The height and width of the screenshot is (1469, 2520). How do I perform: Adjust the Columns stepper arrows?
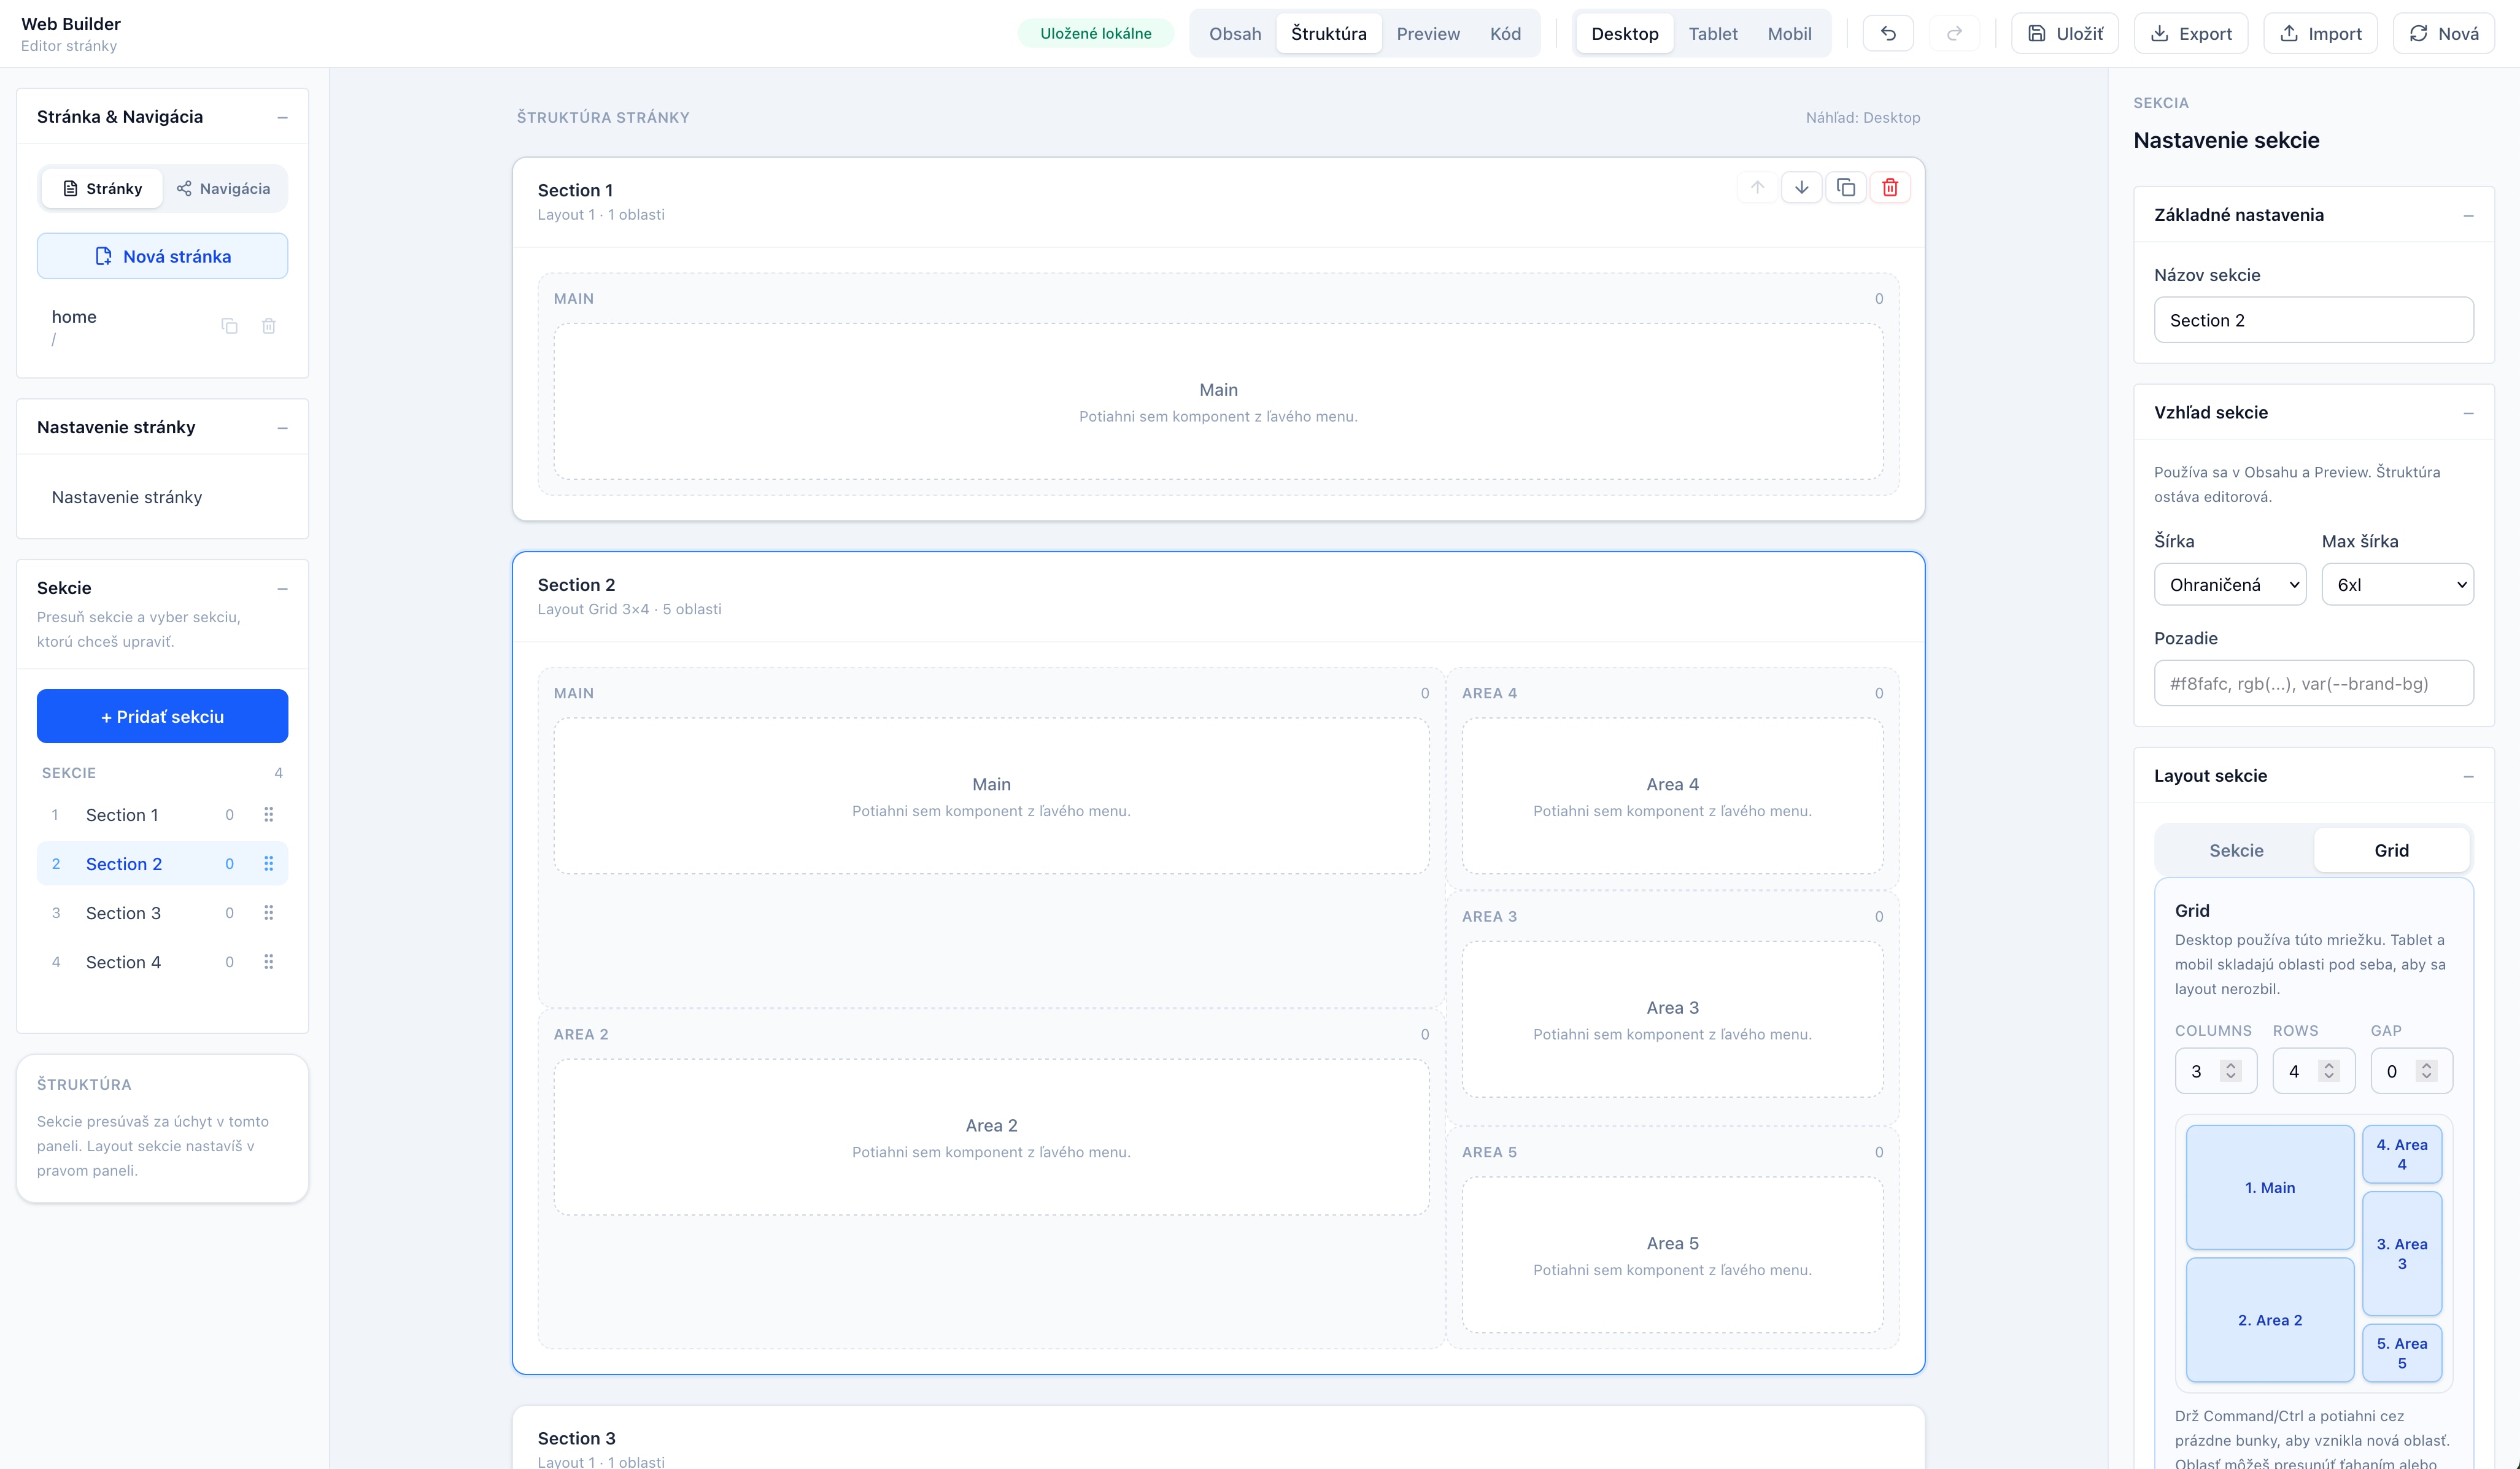pos(2230,1071)
